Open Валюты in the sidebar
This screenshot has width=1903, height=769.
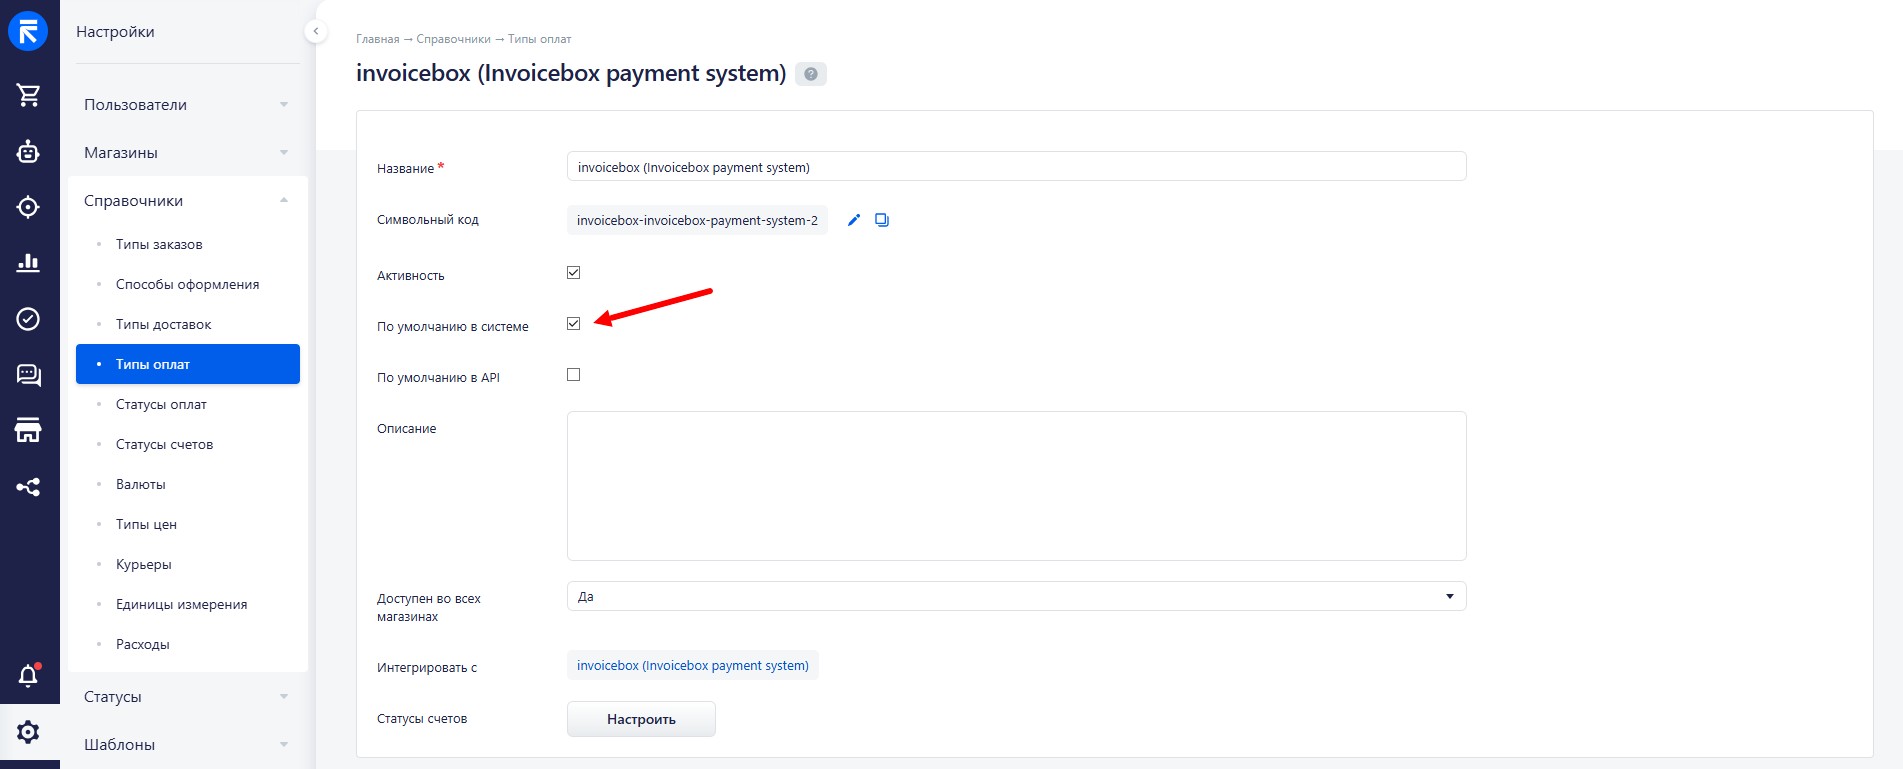[141, 484]
